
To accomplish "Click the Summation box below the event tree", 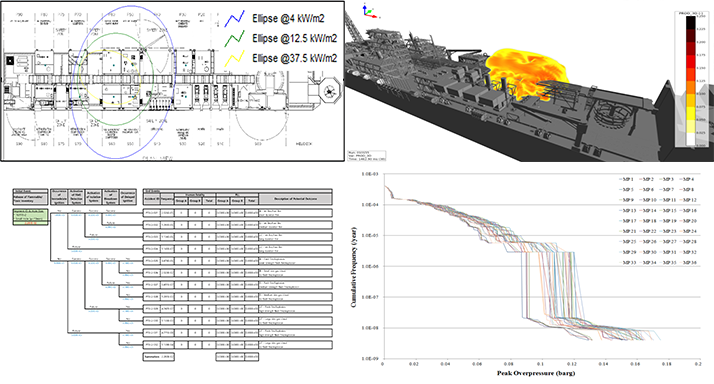I will (x=158, y=357).
